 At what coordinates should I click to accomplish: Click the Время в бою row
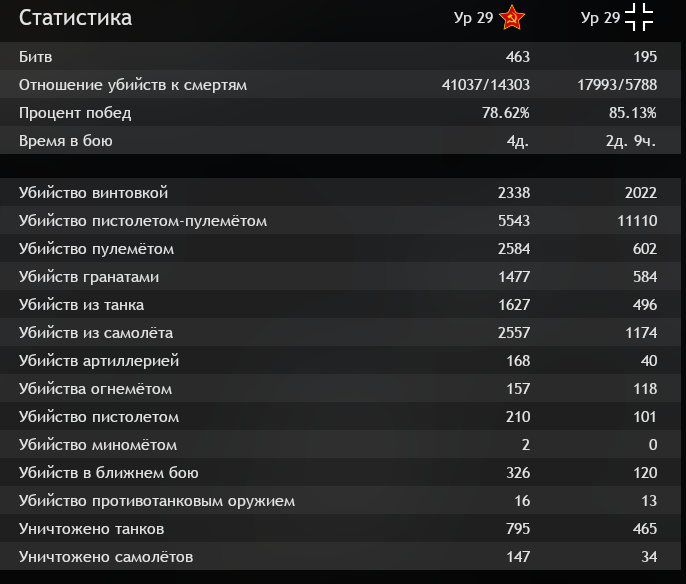(x=340, y=140)
